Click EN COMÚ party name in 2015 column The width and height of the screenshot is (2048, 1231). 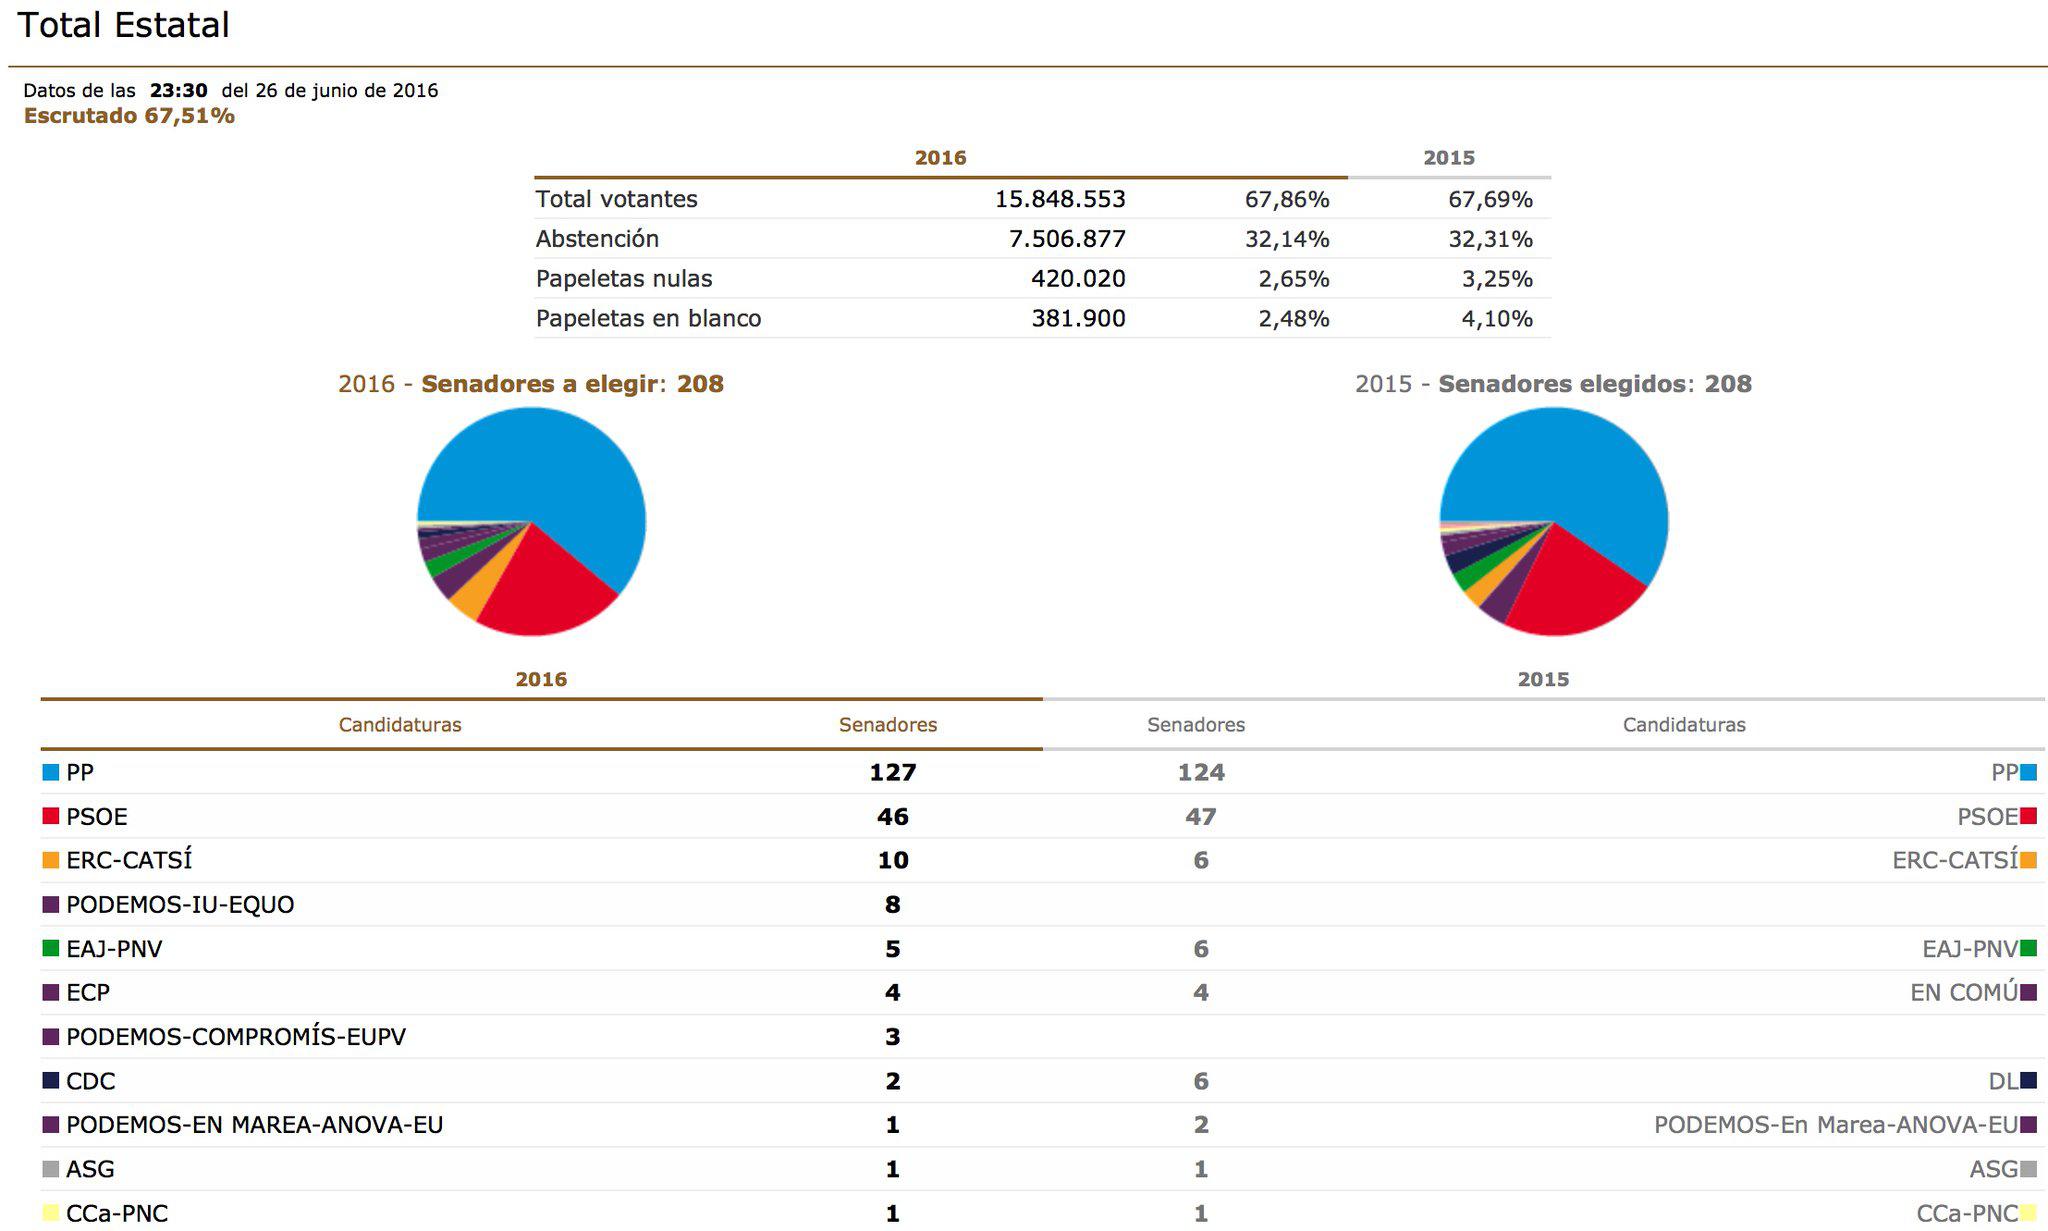tap(1964, 993)
